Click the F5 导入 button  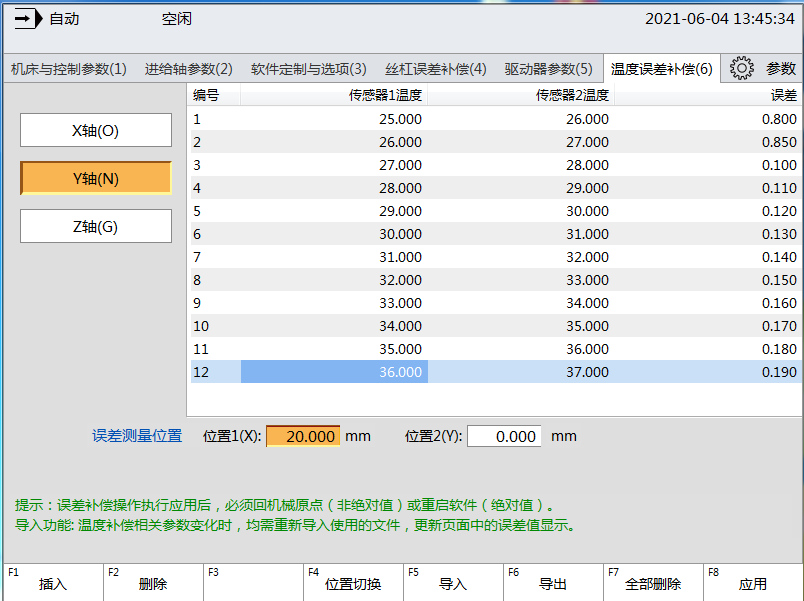(x=453, y=583)
